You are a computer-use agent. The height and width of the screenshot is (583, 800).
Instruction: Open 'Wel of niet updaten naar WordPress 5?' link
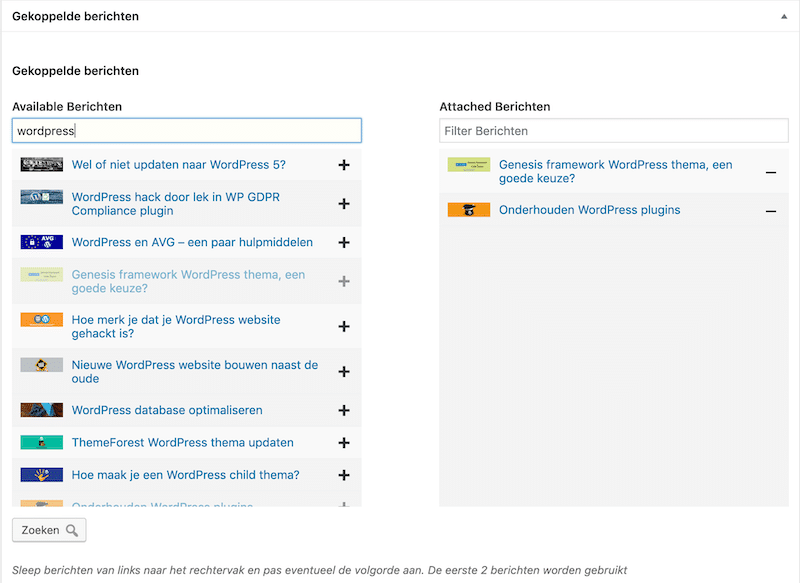click(x=179, y=165)
